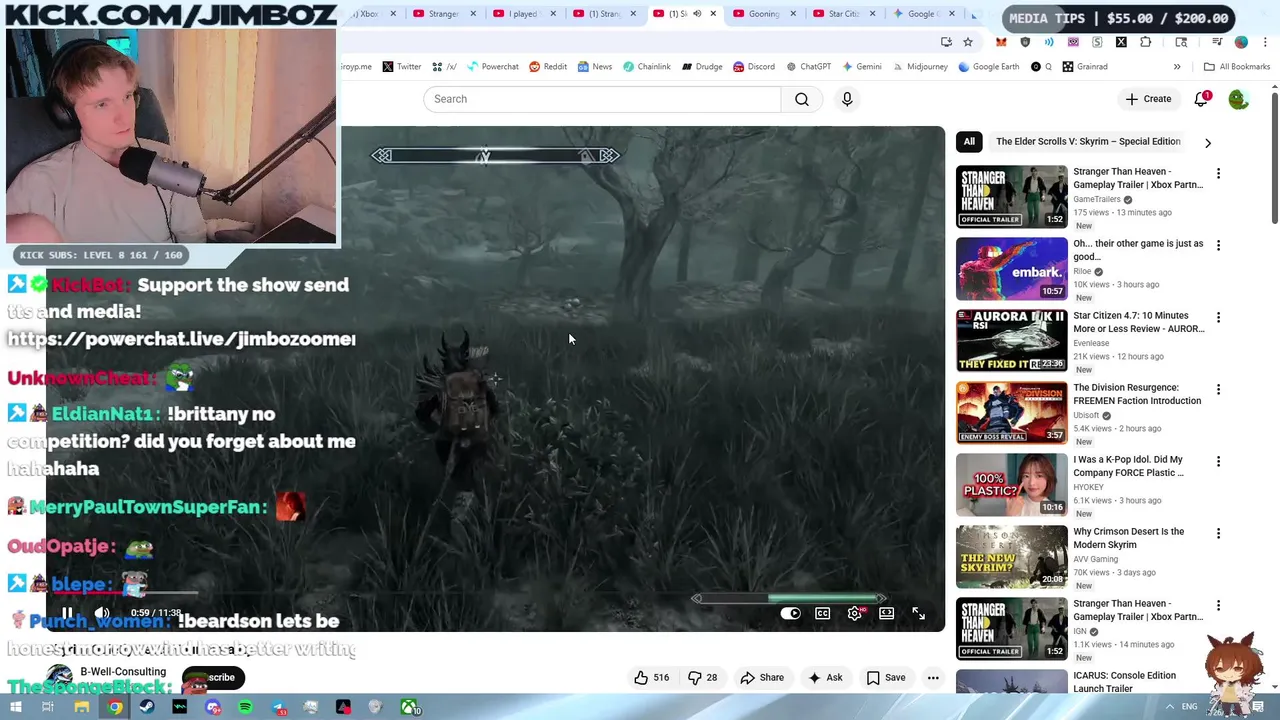1280x720 pixels.
Task: Open Reddit bookmark
Action: point(548,67)
